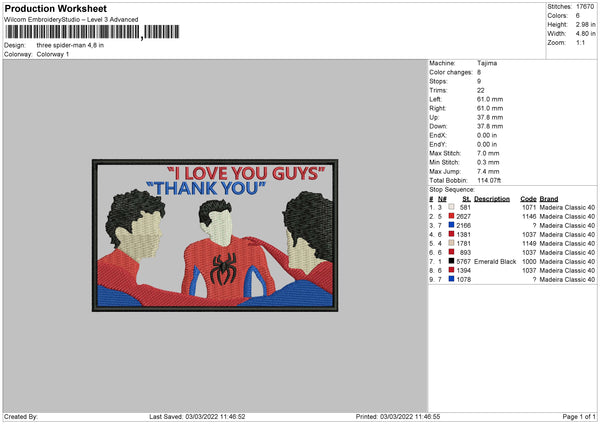Click the Machine value "Tajima"

487,63
